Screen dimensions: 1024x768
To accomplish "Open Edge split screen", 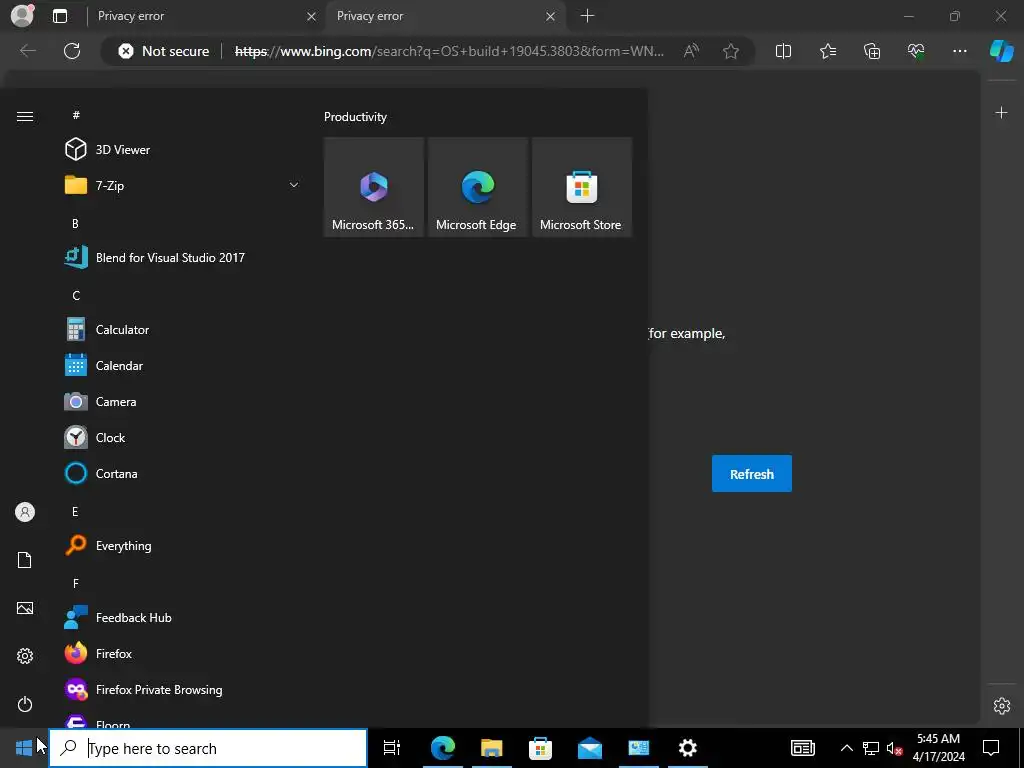I will point(783,51).
